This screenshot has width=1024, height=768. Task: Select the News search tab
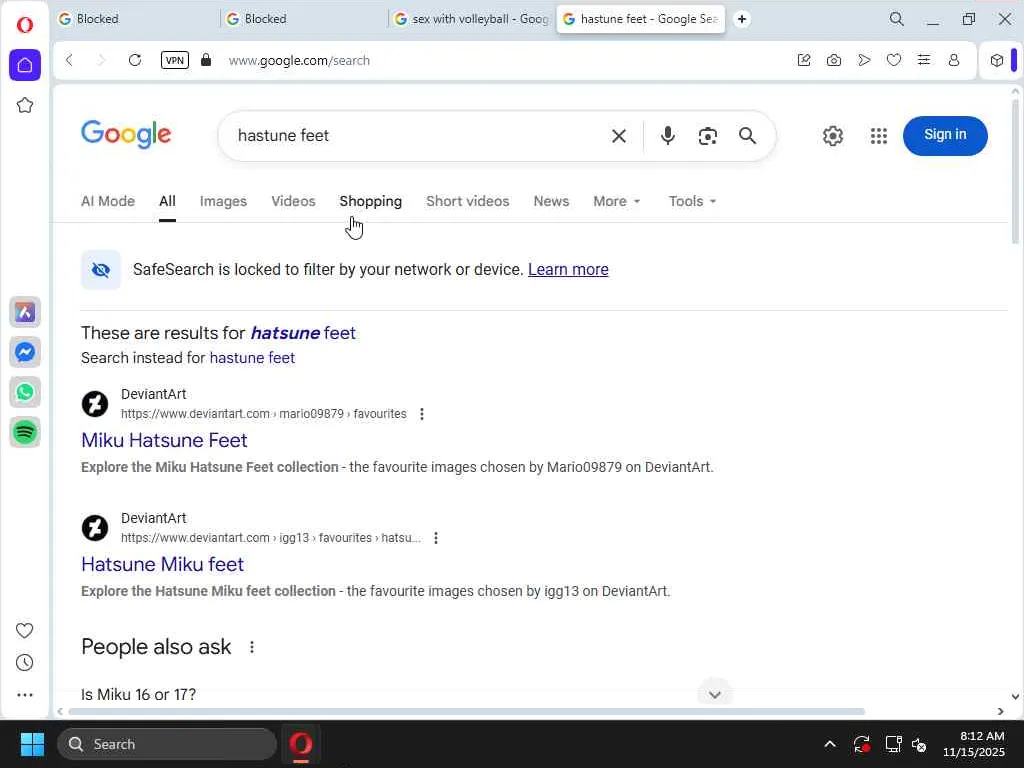(x=551, y=201)
